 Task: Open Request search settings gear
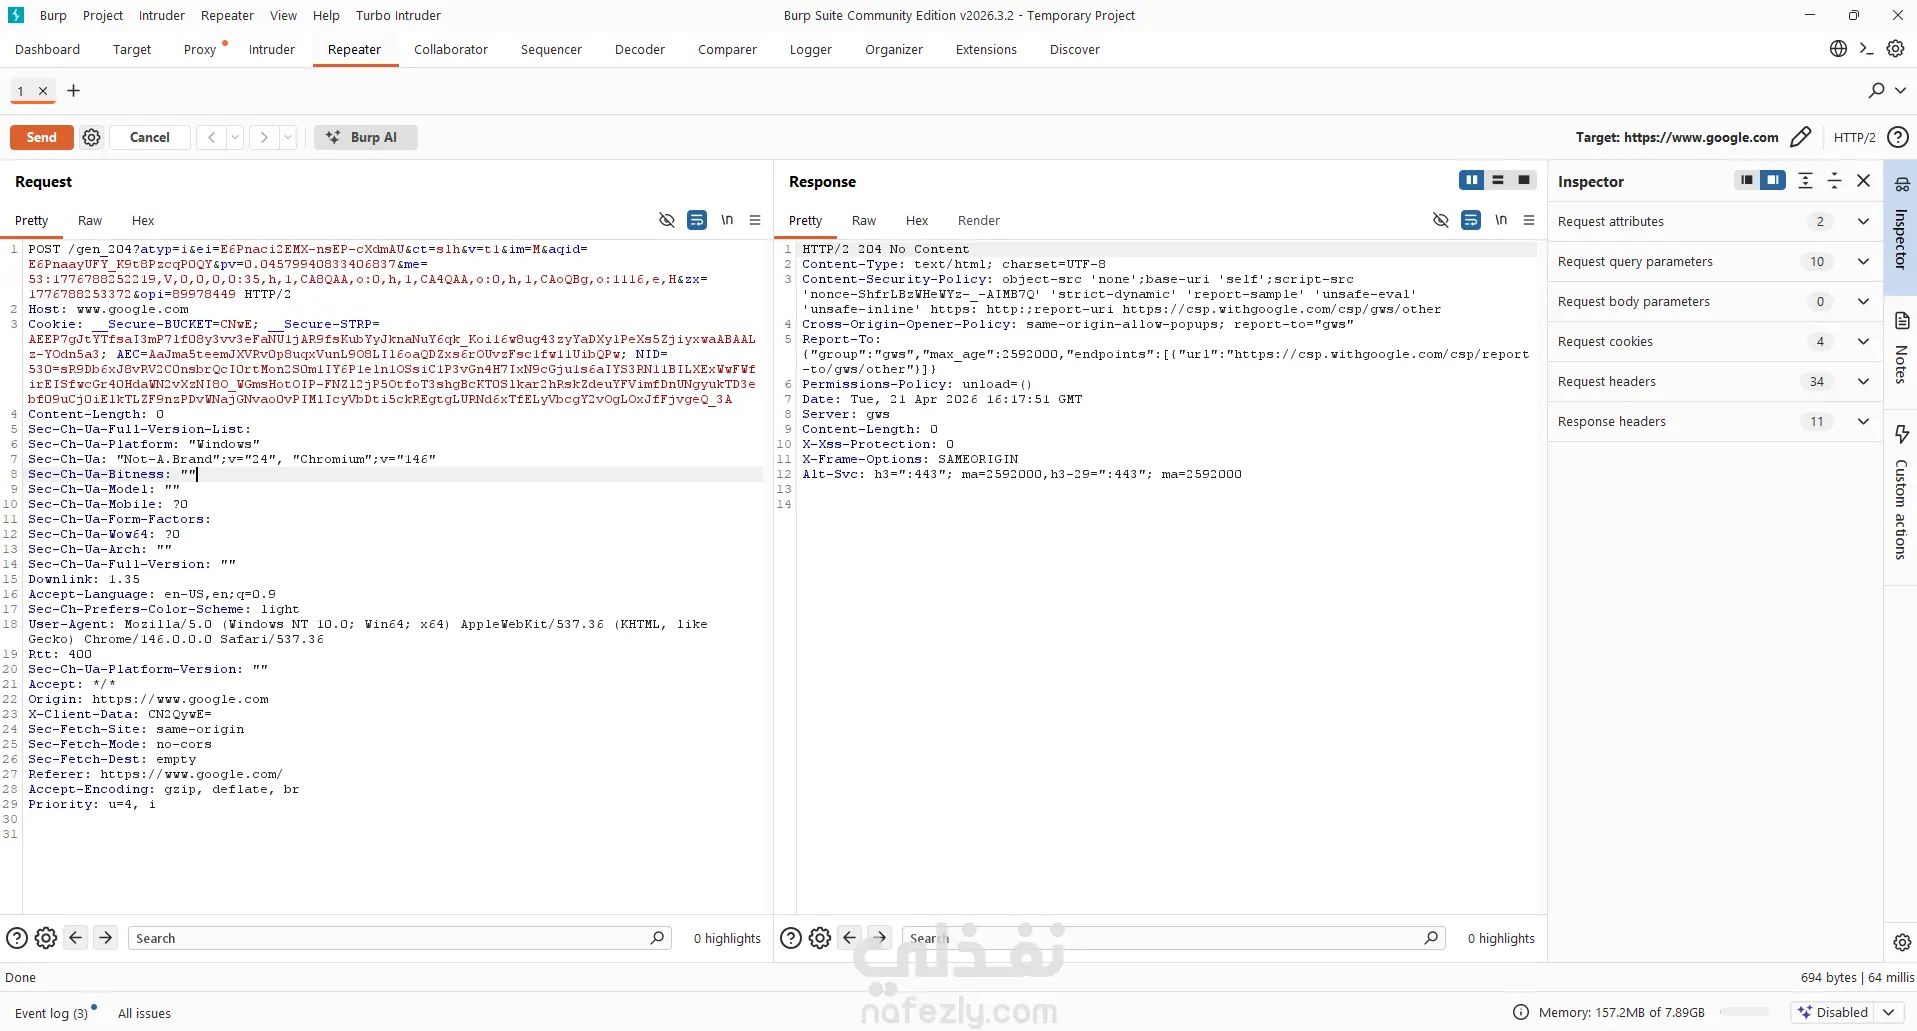[x=46, y=938]
